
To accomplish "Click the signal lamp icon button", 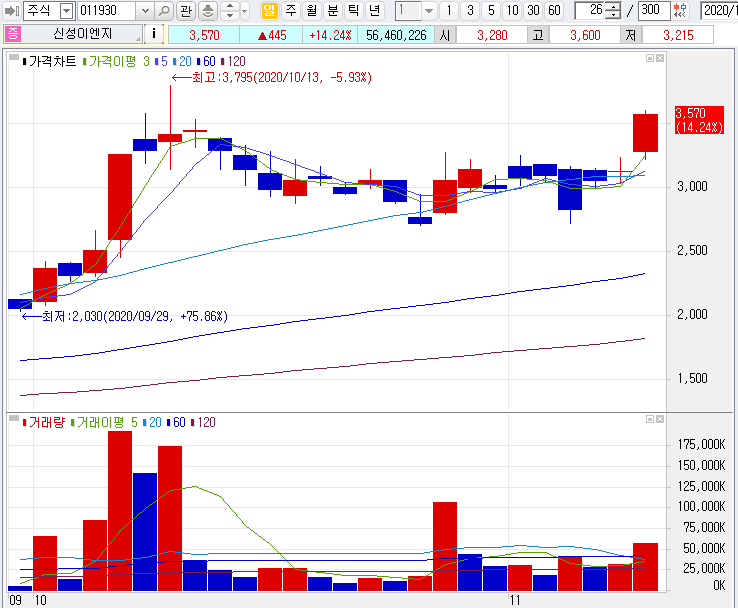I will (208, 10).
